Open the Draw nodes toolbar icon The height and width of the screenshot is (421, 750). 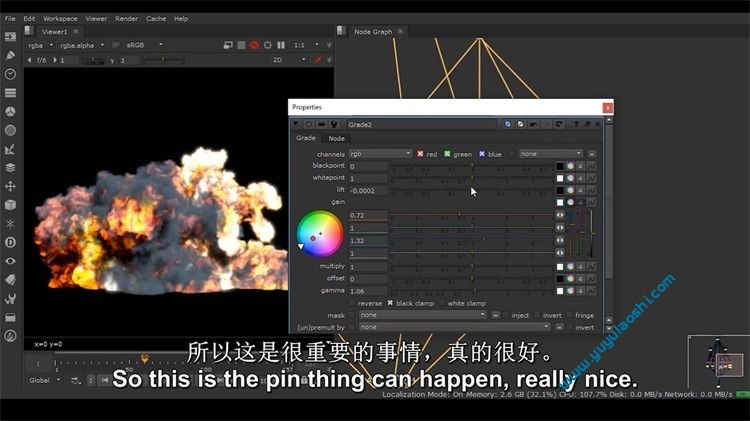click(x=10, y=55)
